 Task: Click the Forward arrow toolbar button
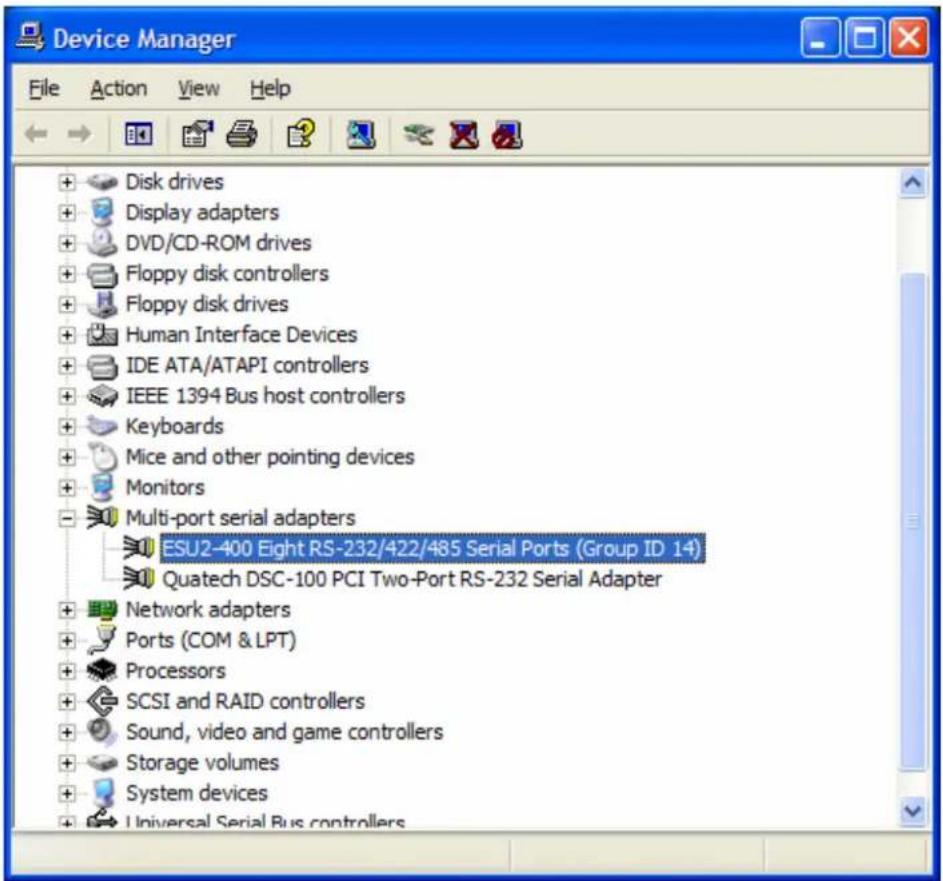pyautogui.click(x=79, y=134)
